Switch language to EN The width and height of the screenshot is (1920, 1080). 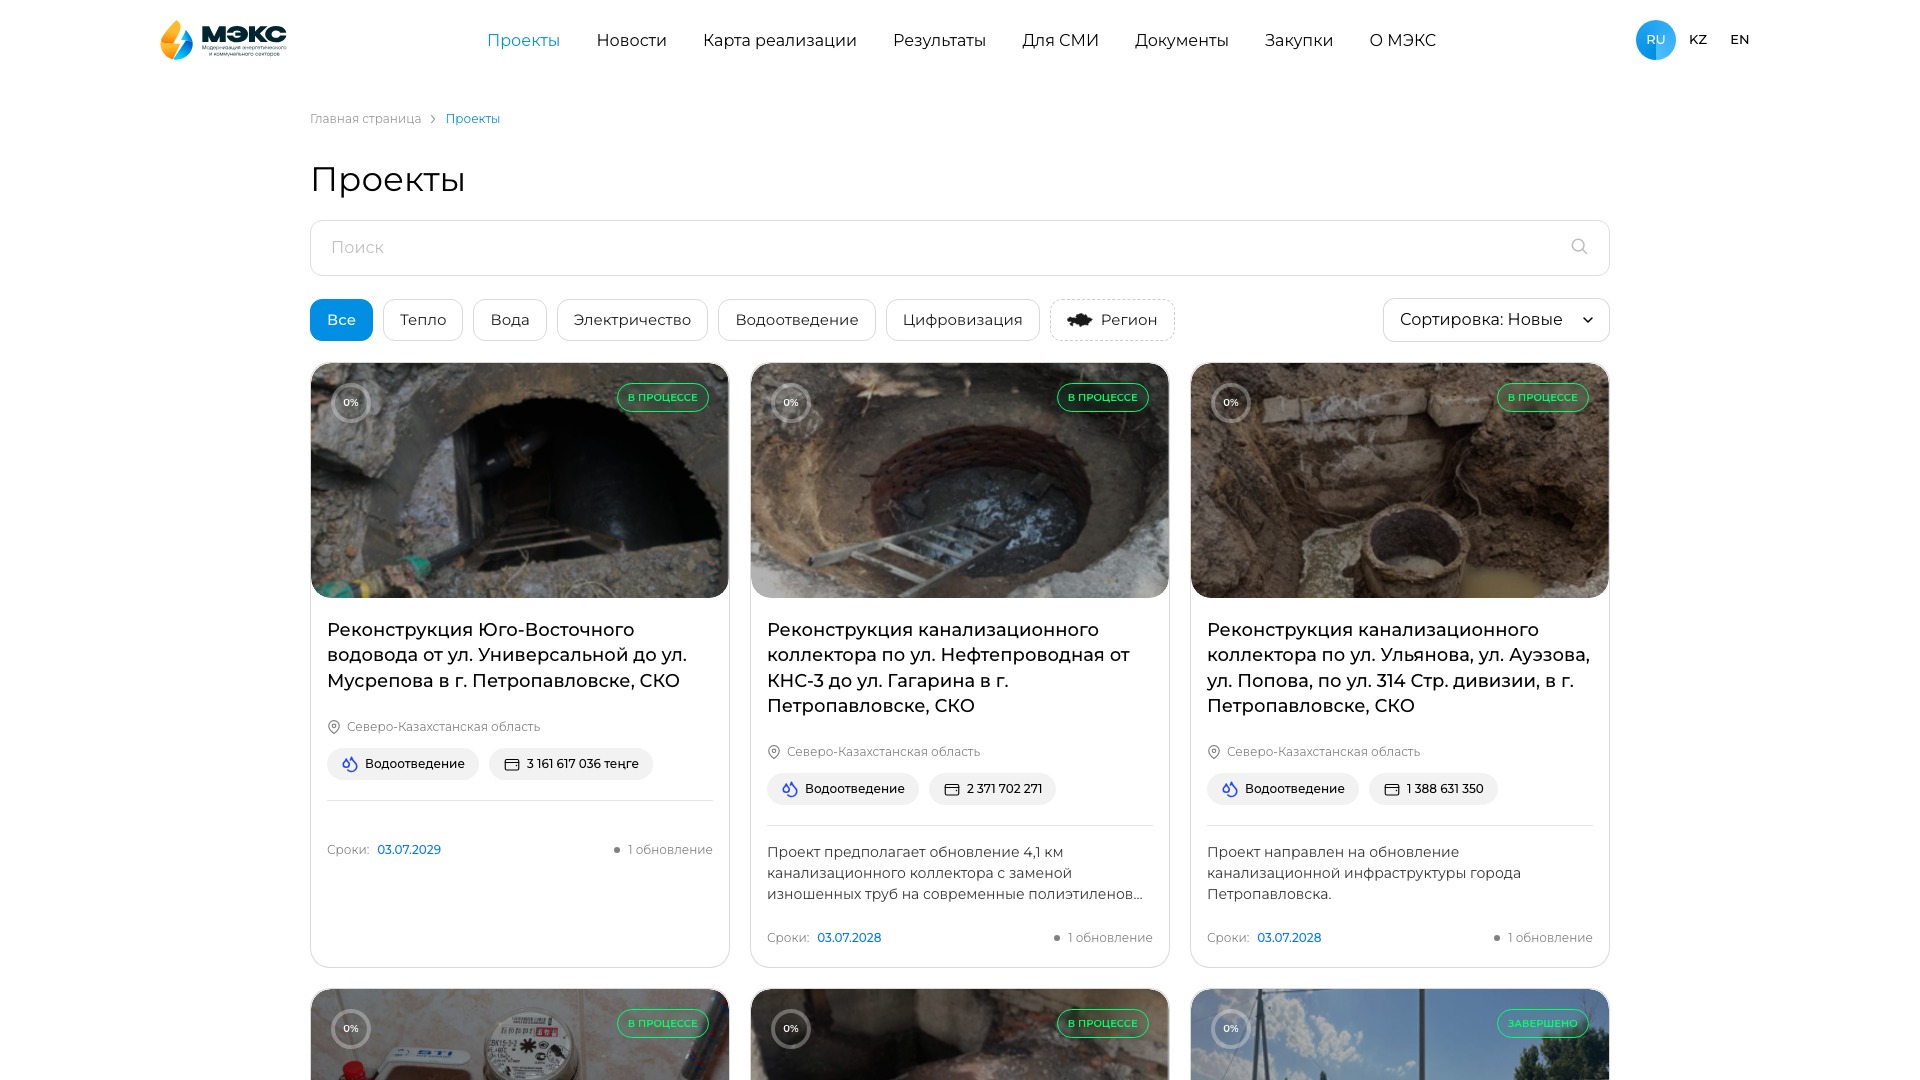tap(1740, 40)
